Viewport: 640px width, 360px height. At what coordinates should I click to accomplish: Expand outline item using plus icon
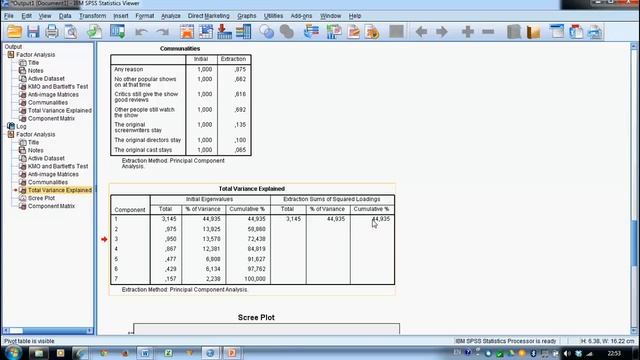[468, 32]
